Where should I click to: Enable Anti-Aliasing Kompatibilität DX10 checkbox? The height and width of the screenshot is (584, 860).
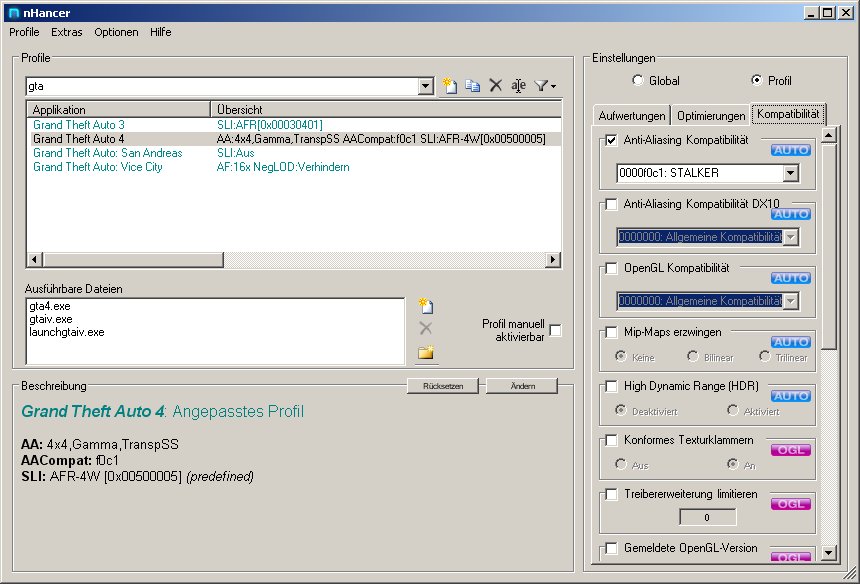(611, 205)
